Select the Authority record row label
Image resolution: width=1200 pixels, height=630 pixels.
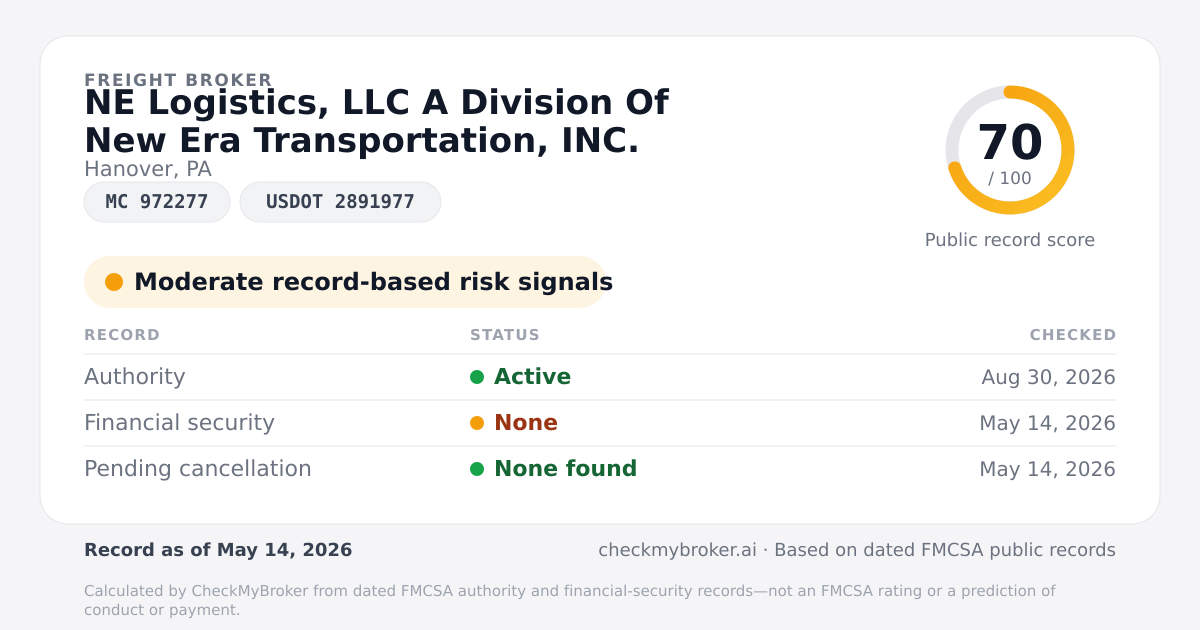point(135,377)
